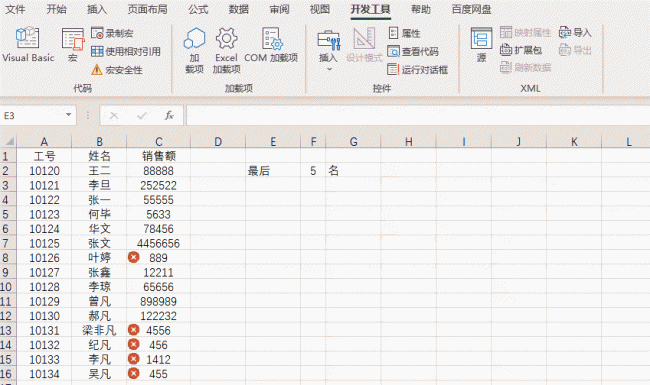Click the red X icon beside 889

tap(133, 258)
